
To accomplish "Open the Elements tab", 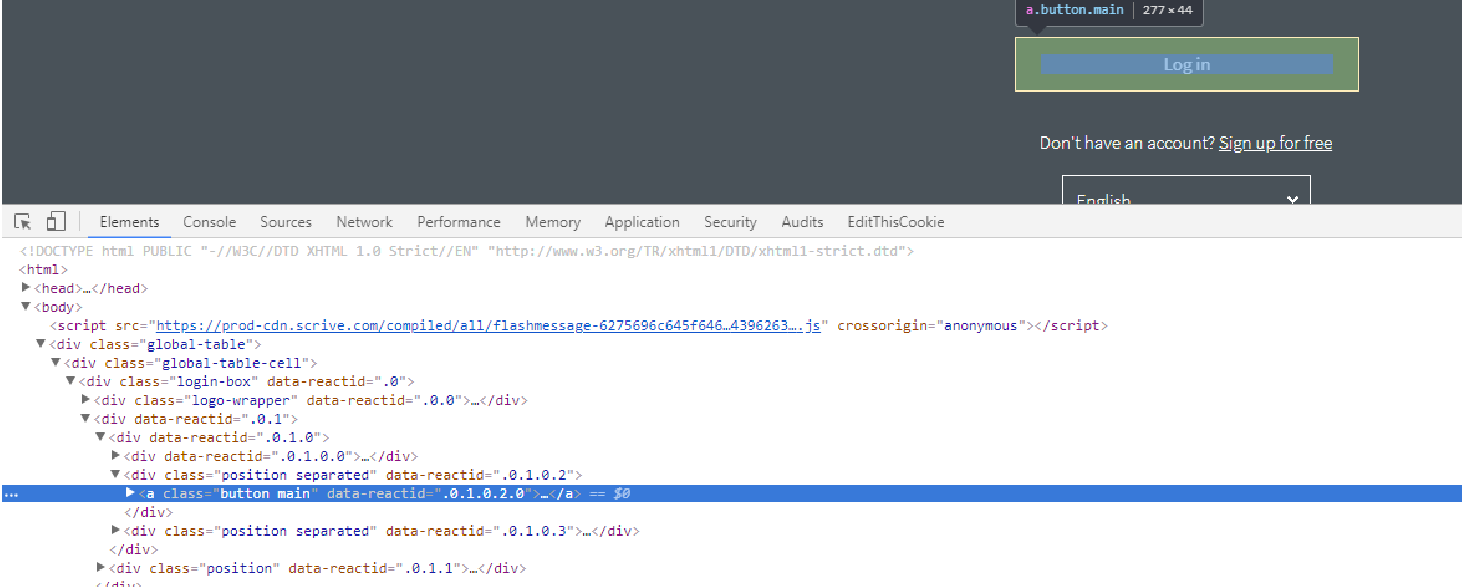I will coord(129,222).
